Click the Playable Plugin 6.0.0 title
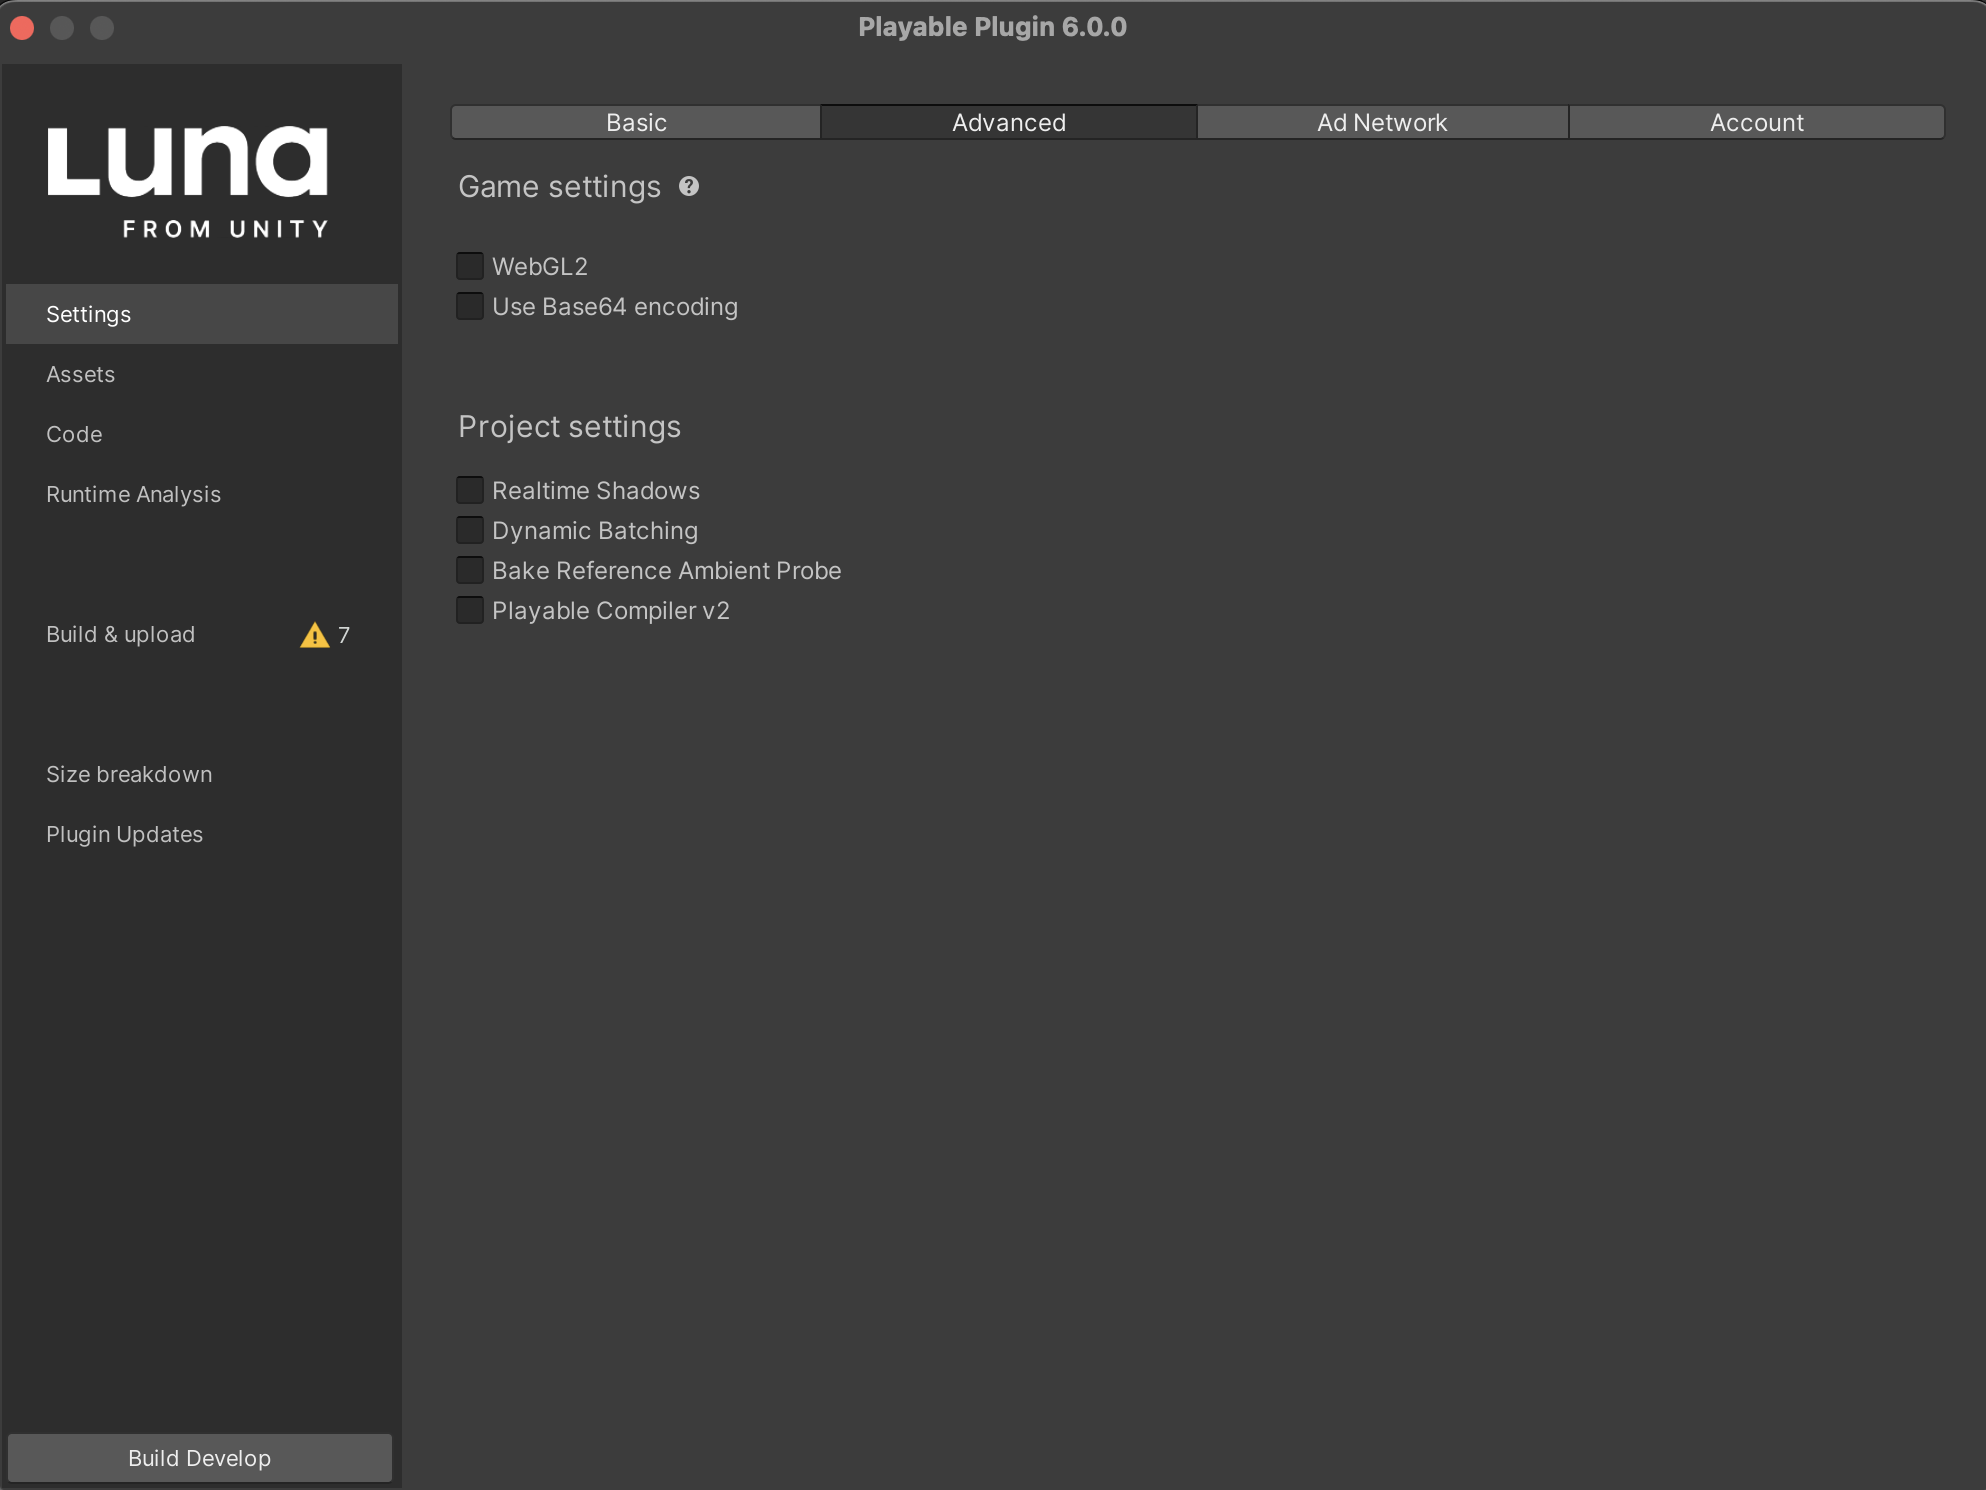Viewport: 1986px width, 1490px height. point(993,27)
